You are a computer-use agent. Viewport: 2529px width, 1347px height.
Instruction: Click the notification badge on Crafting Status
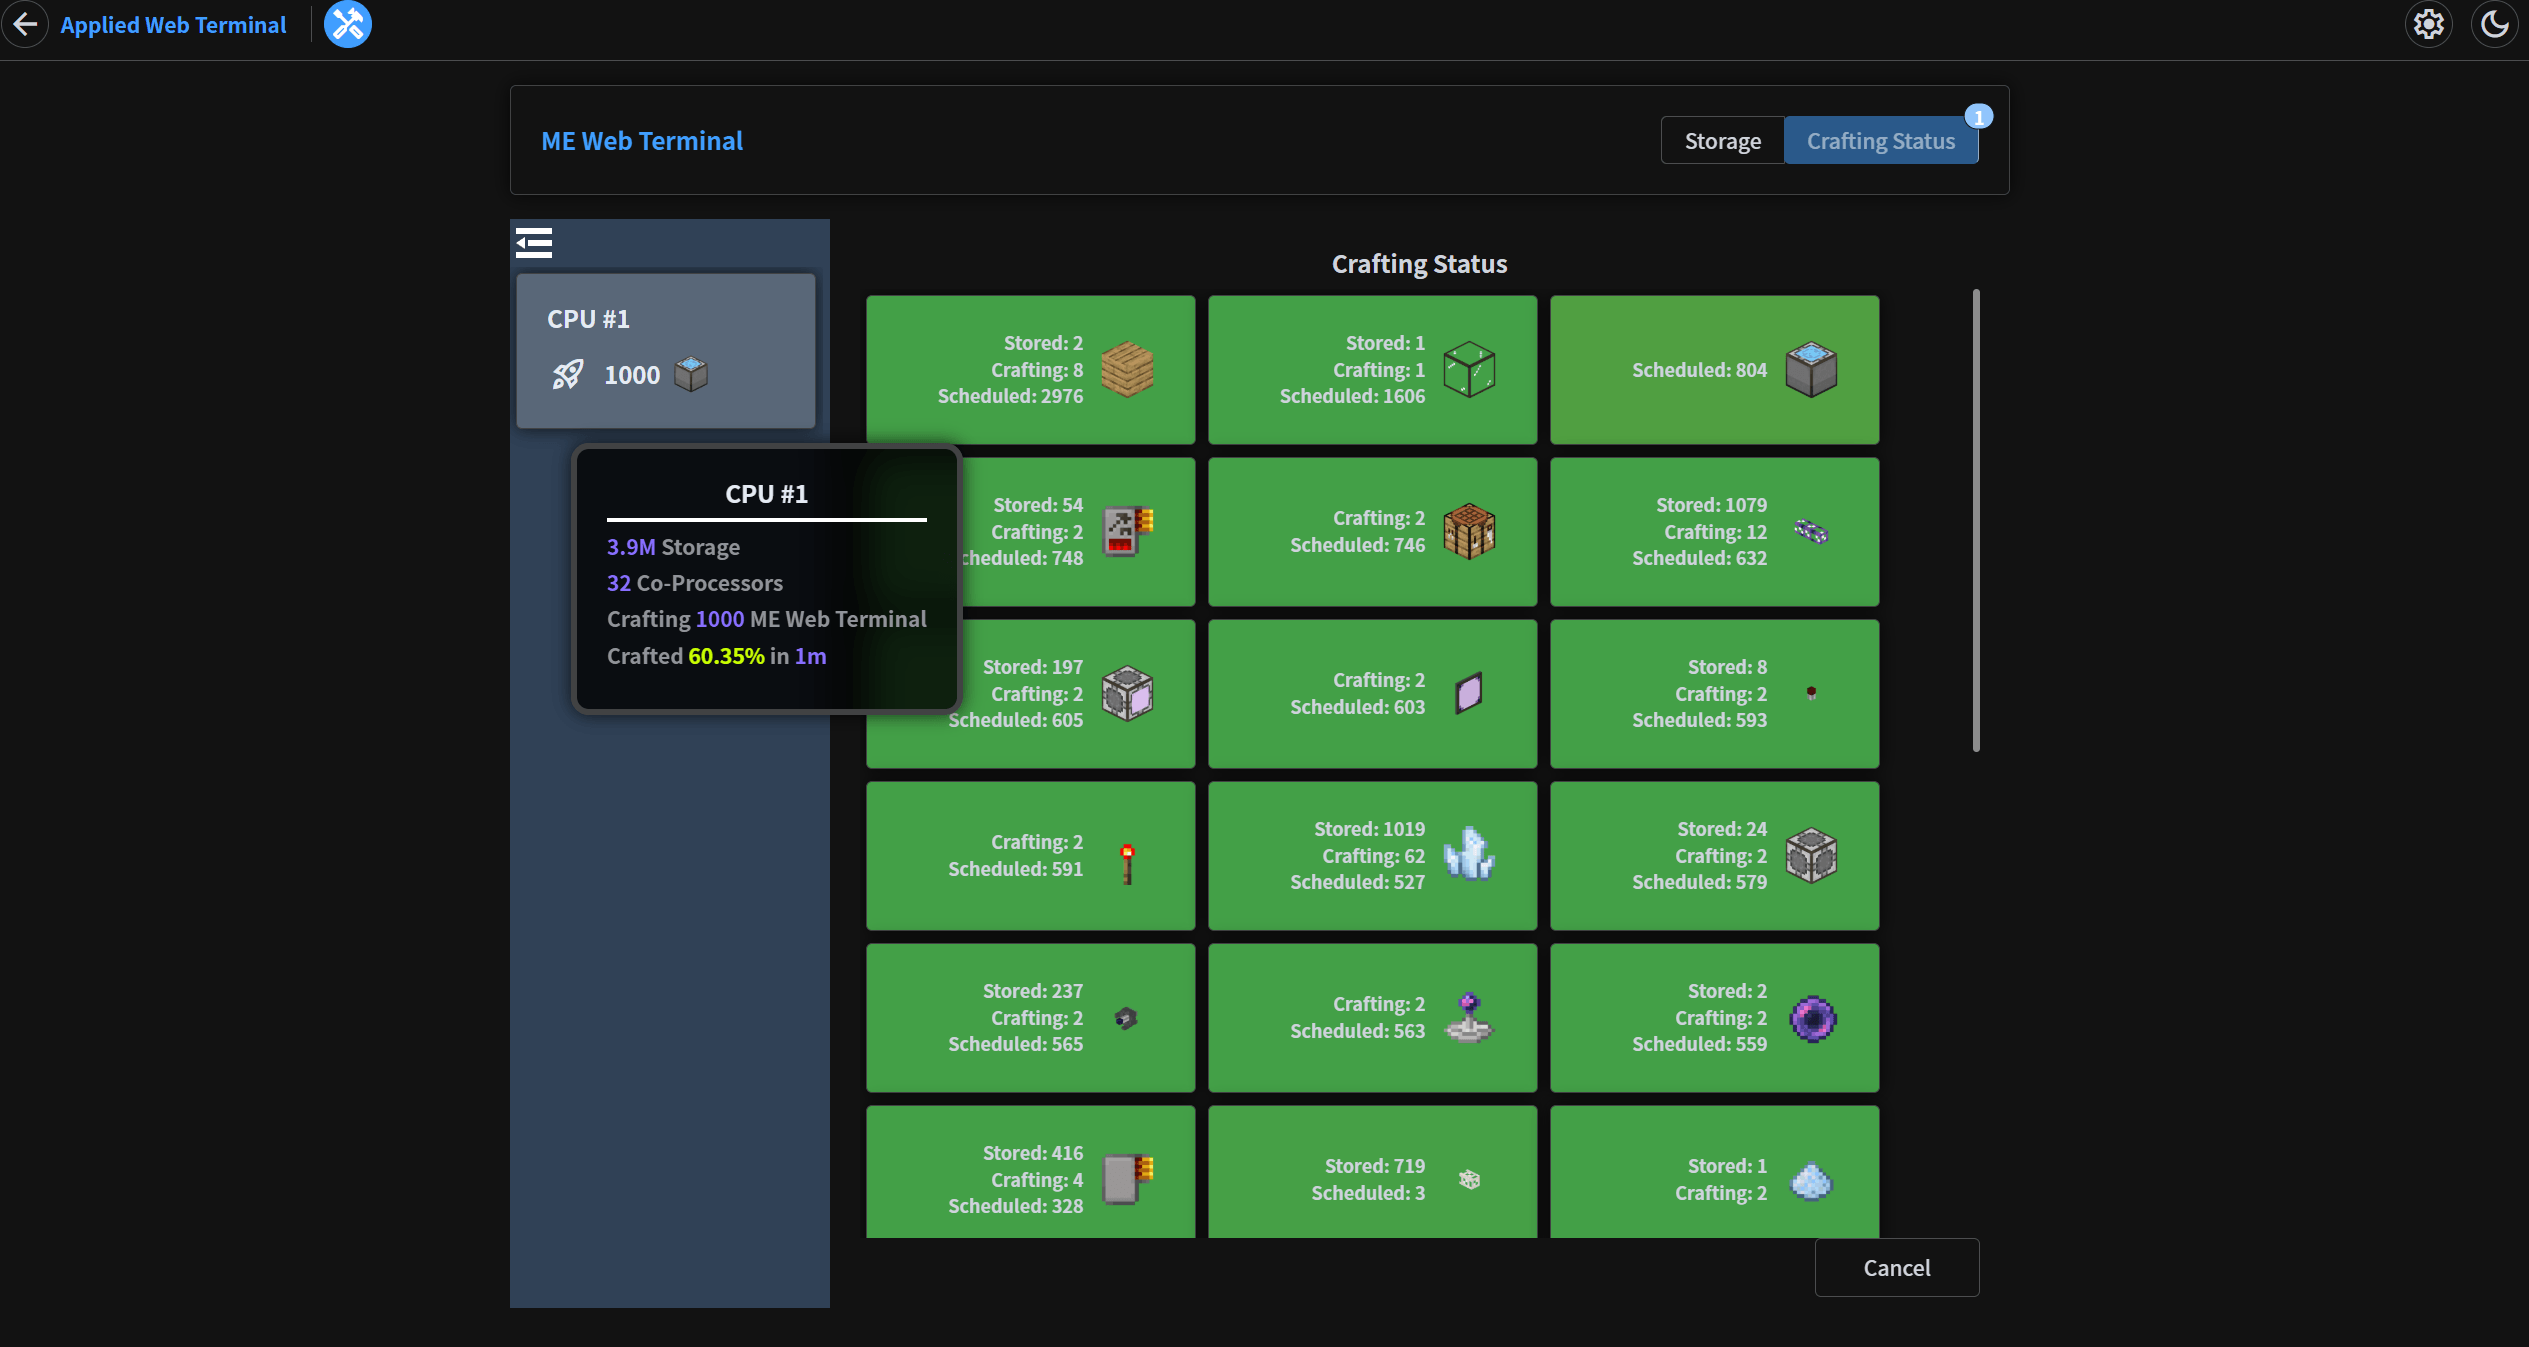tap(1978, 117)
